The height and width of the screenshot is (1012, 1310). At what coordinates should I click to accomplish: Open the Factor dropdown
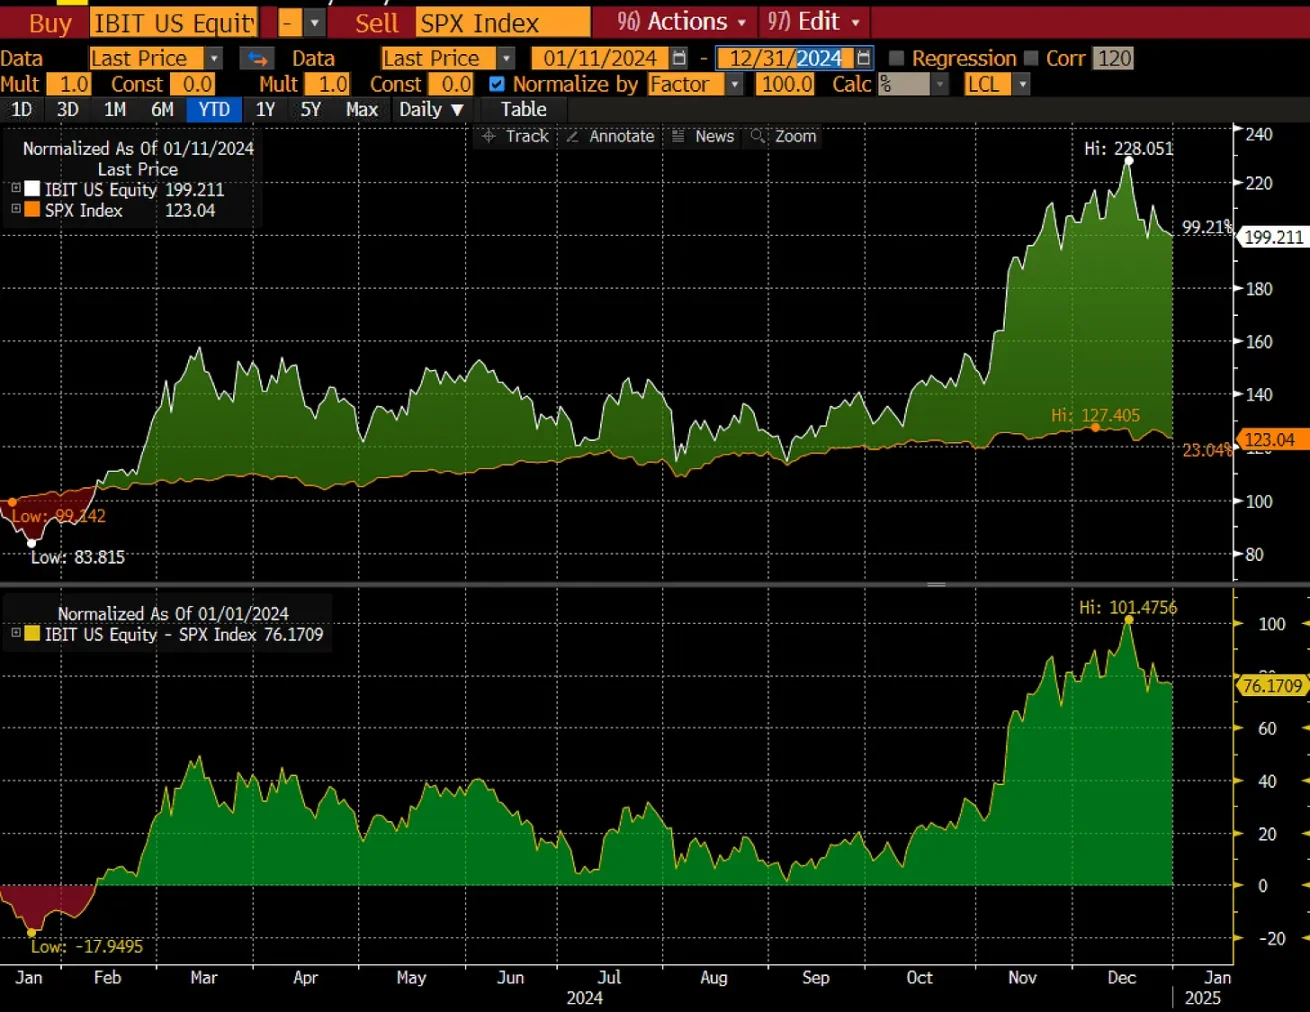coord(735,84)
